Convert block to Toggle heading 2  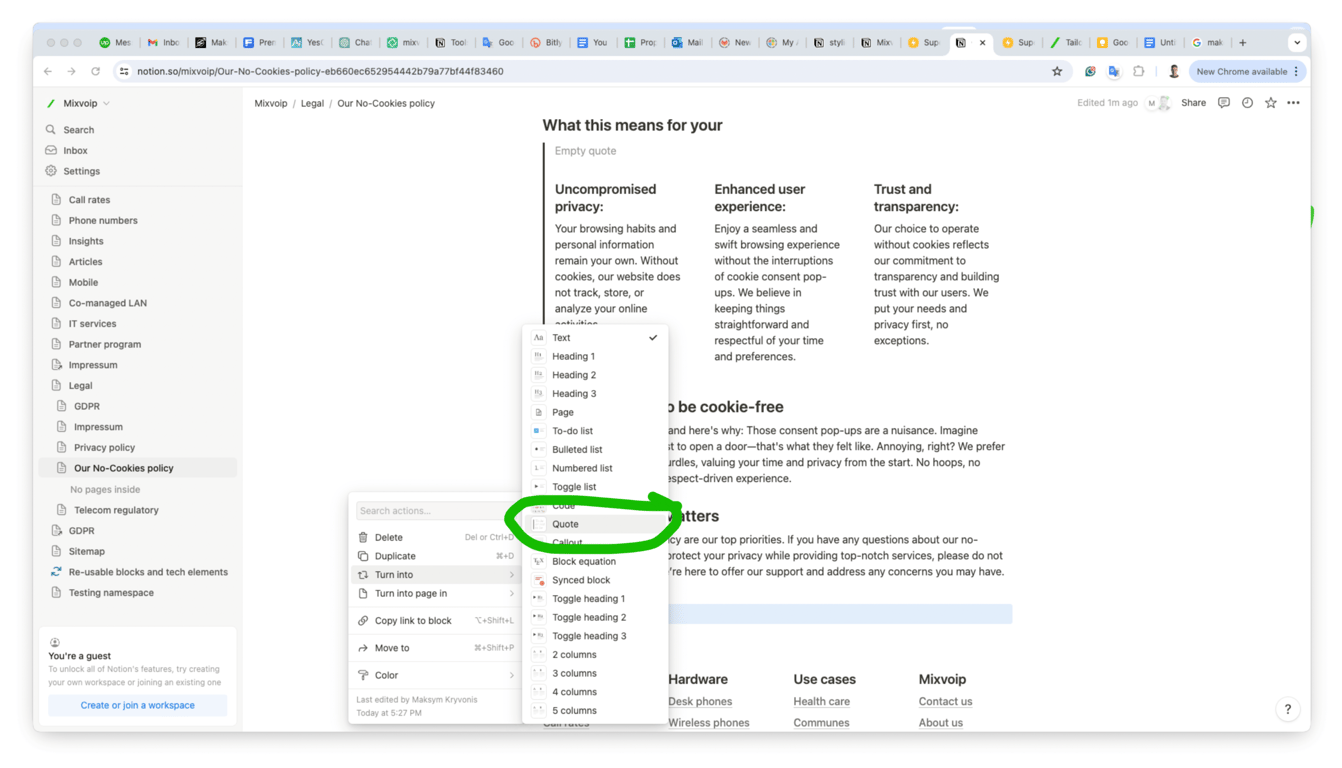pyautogui.click(x=595, y=617)
